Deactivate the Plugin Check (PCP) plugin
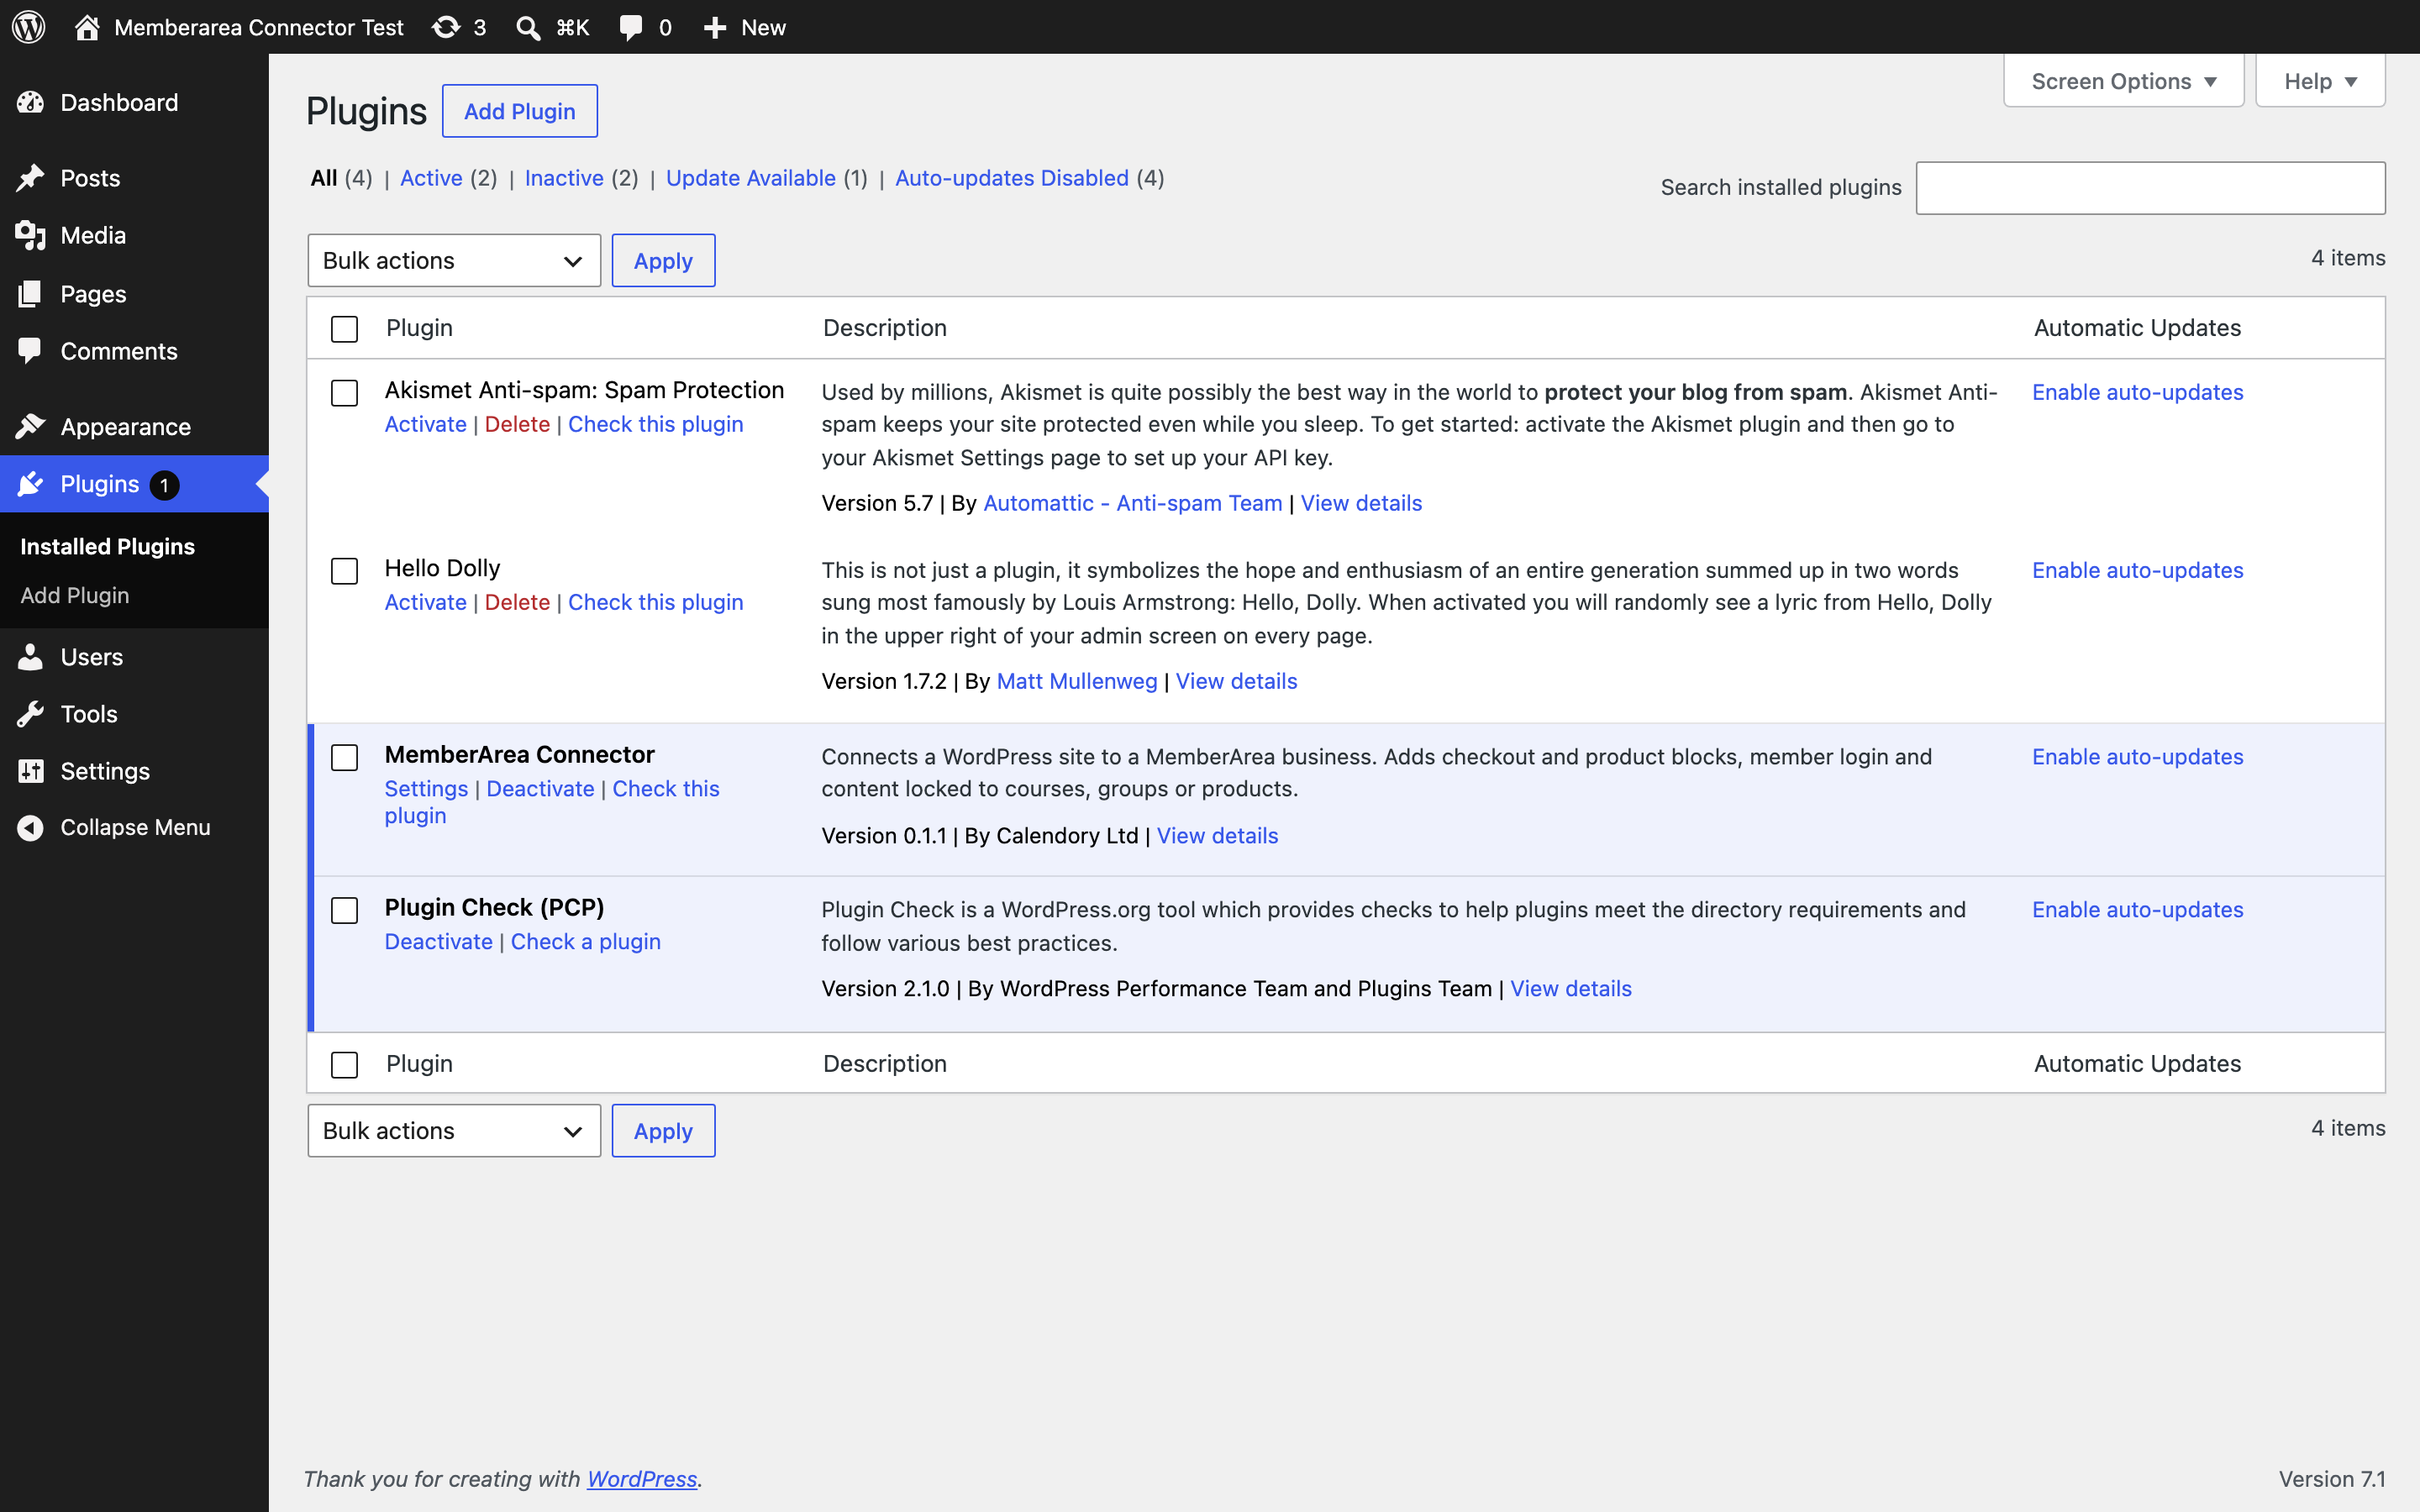This screenshot has width=2420, height=1512. [x=439, y=942]
